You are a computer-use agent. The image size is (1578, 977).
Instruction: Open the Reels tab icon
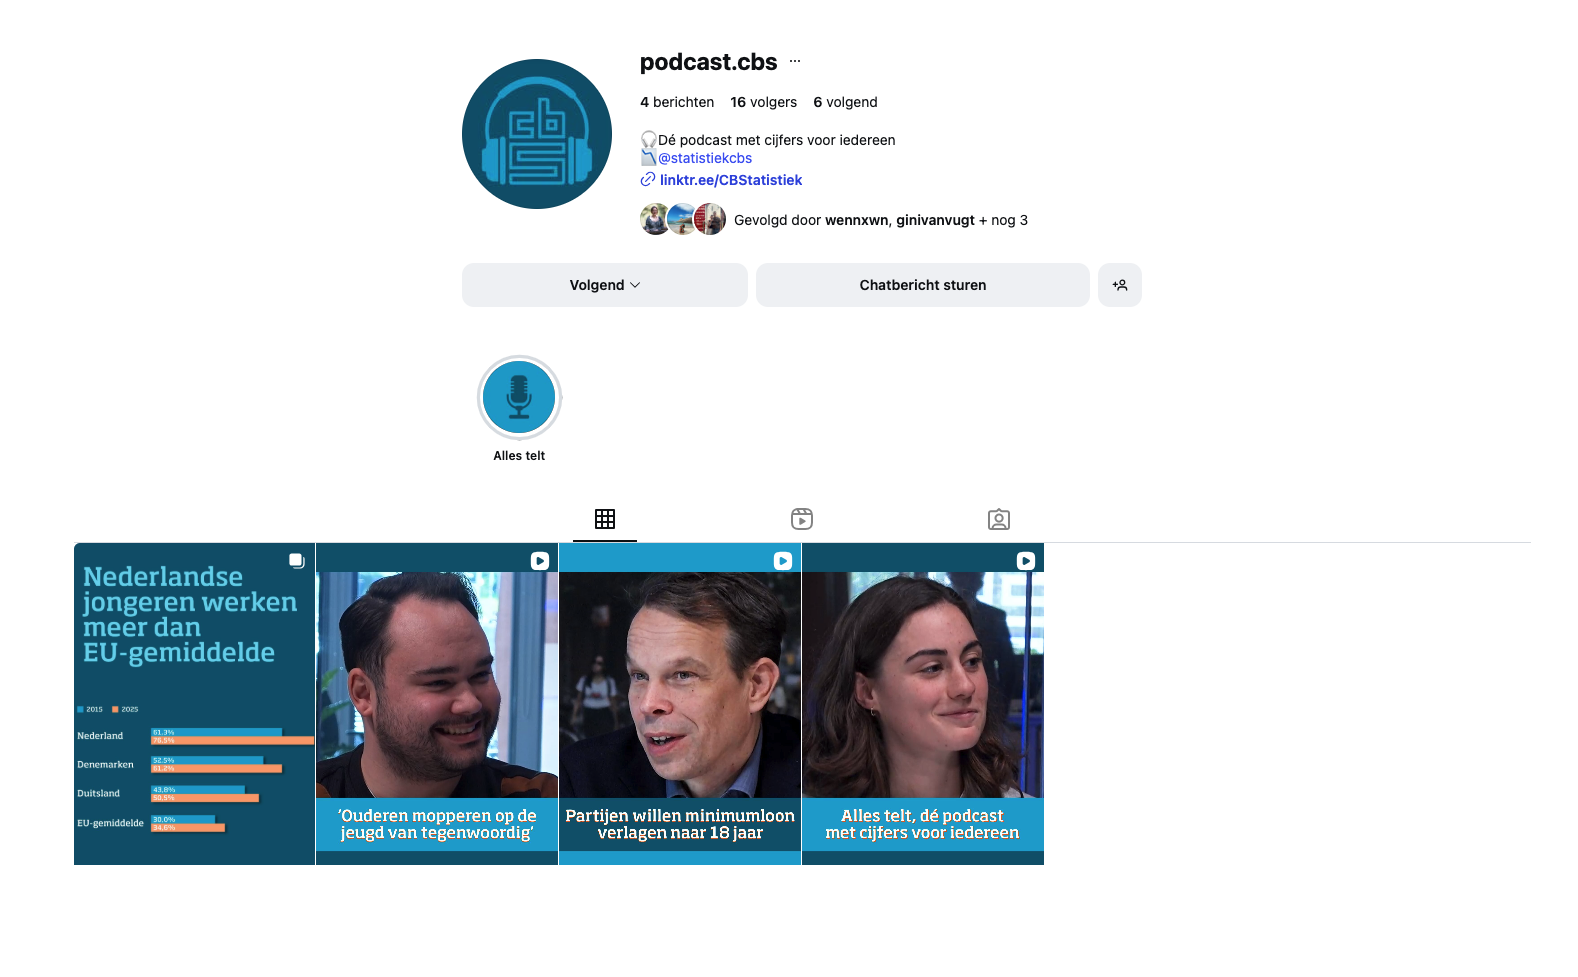pyautogui.click(x=802, y=519)
